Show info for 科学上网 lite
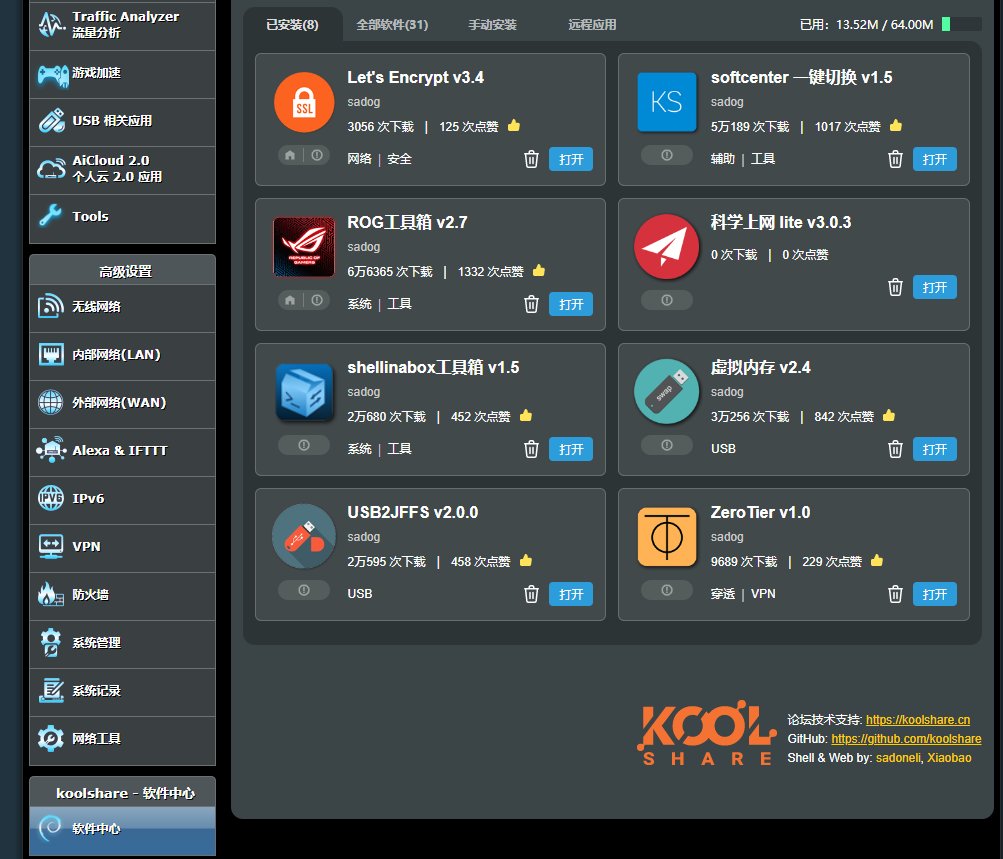1003x859 pixels. click(x=667, y=301)
